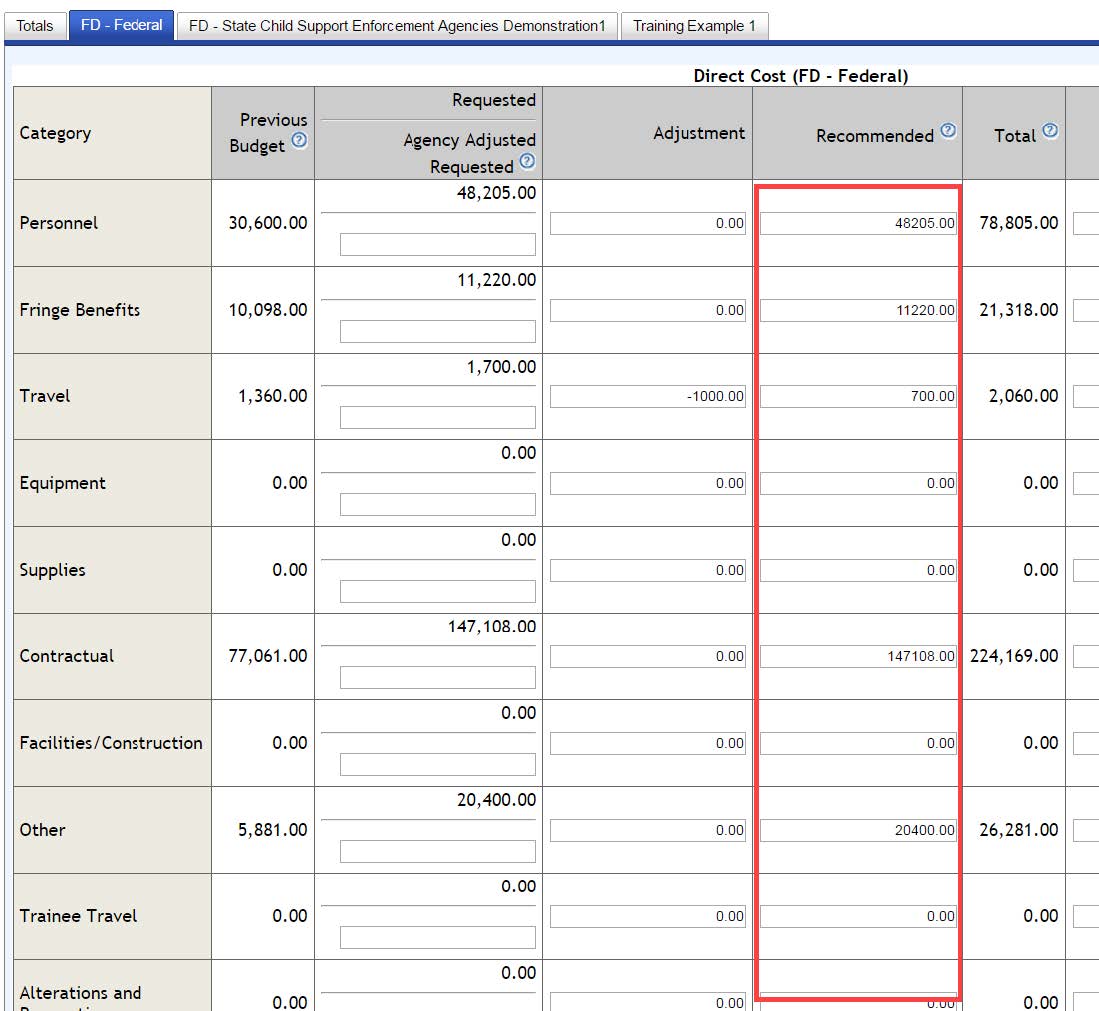
Task: Click the Equipment Adjustment input field
Action: [x=648, y=484]
